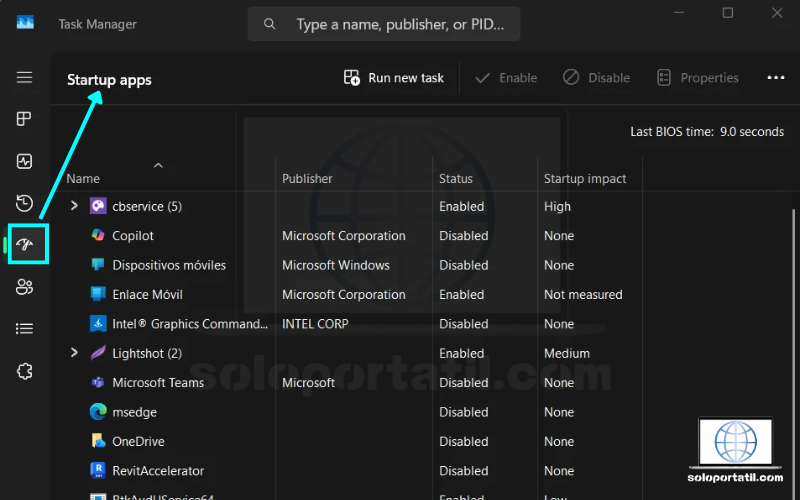Open the Users page icon
This screenshot has width=800, height=500.
[x=24, y=287]
